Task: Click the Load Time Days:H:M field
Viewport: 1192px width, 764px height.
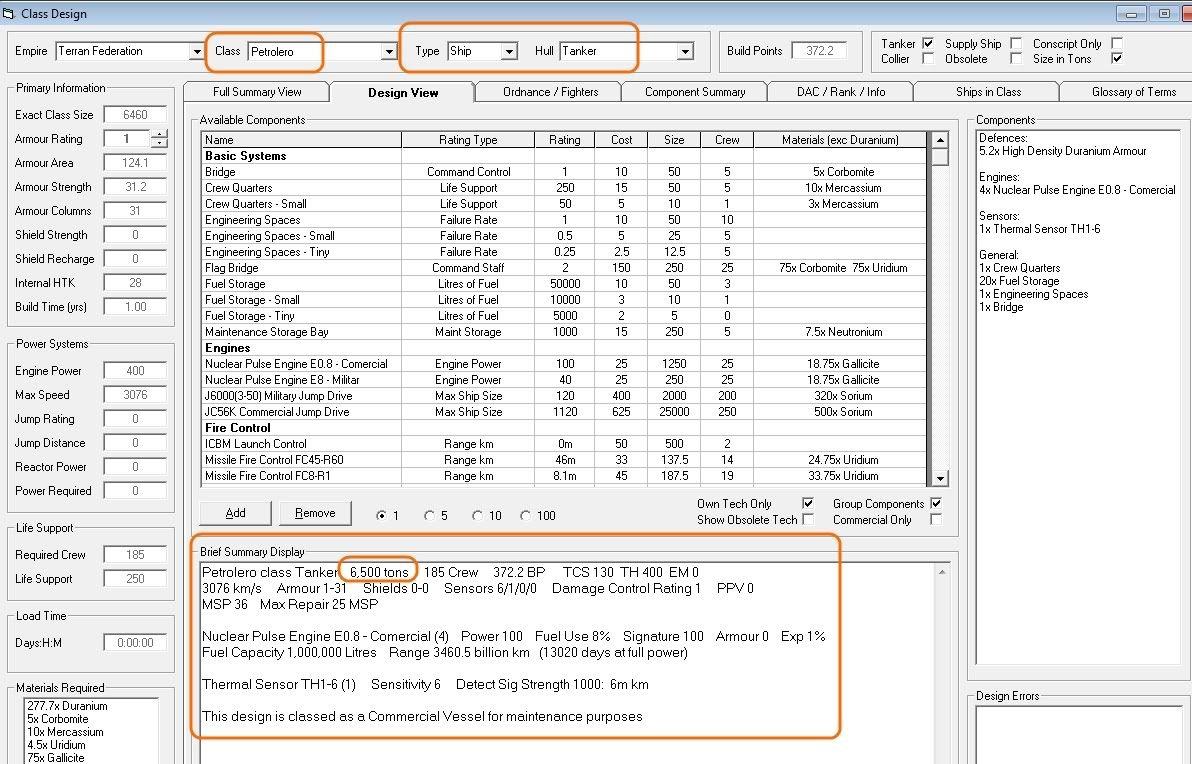Action: pyautogui.click(x=135, y=642)
